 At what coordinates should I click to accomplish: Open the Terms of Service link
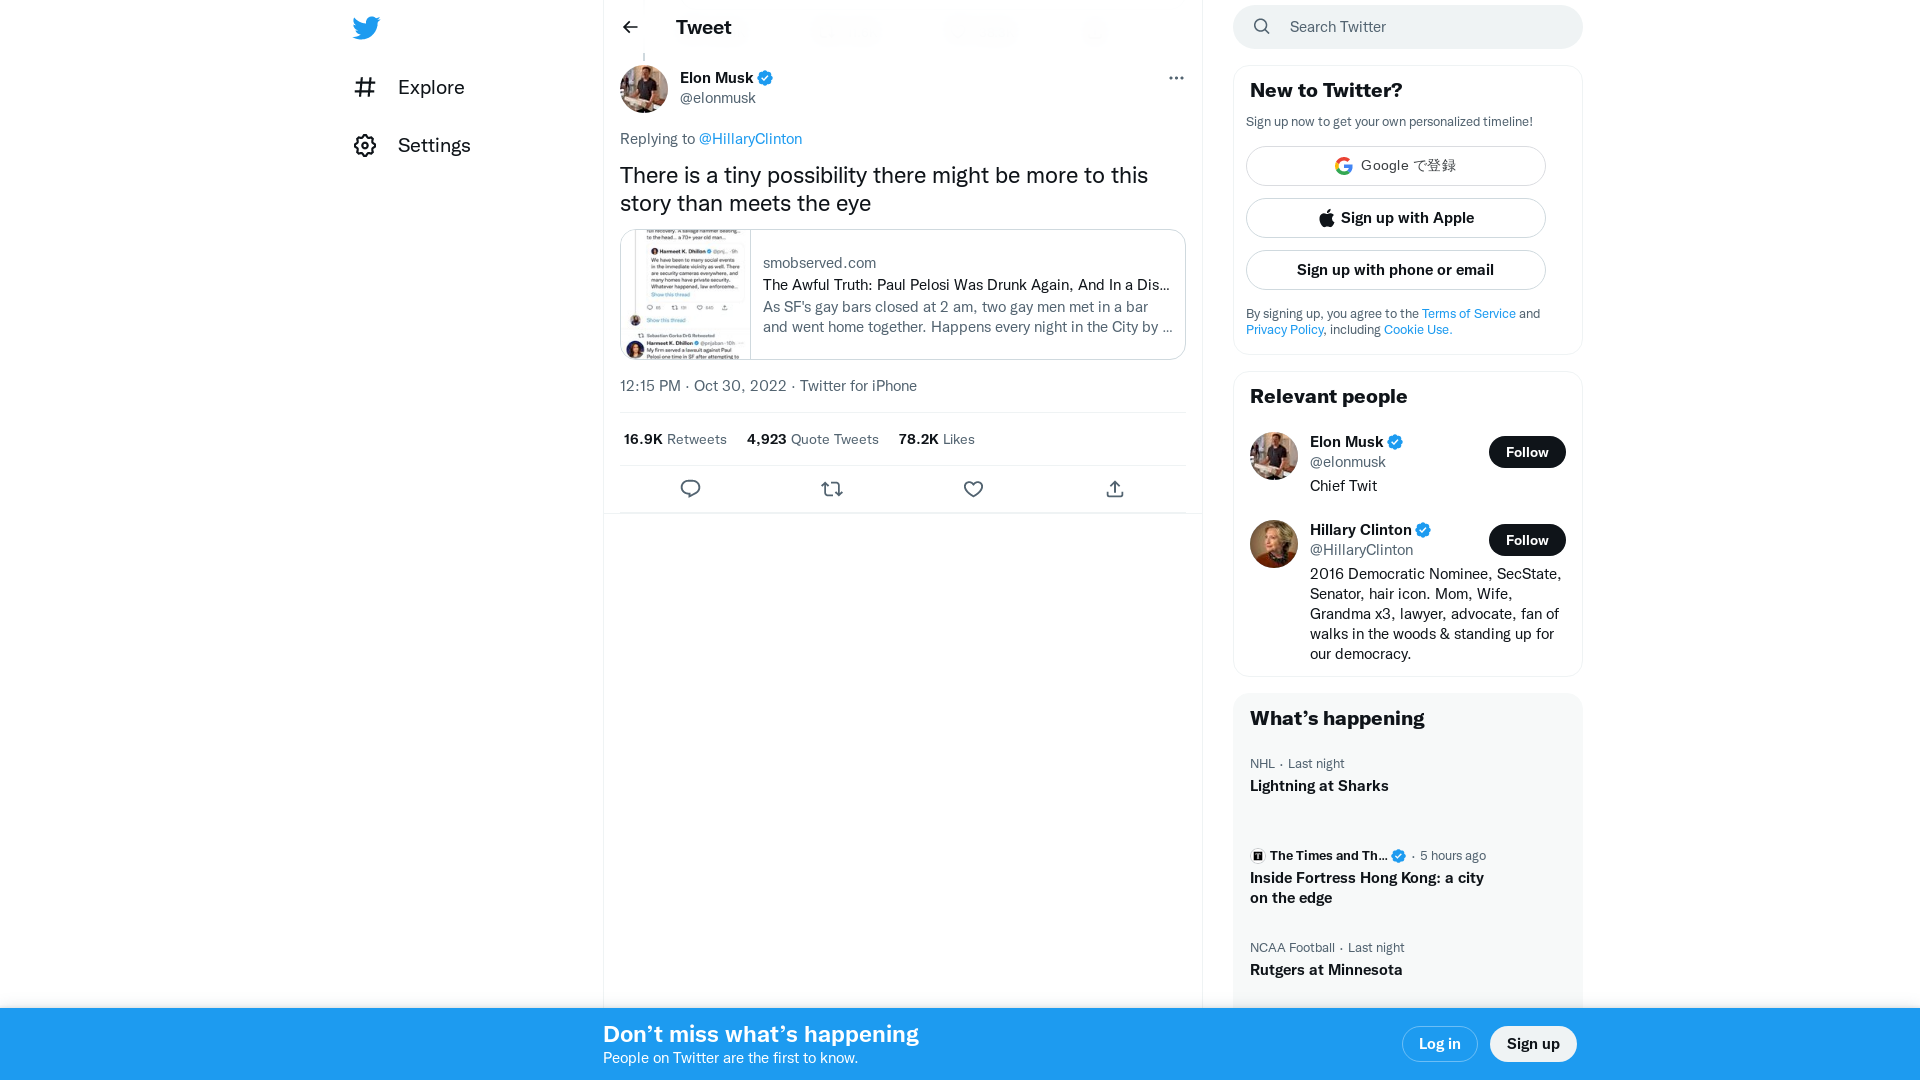1468,314
